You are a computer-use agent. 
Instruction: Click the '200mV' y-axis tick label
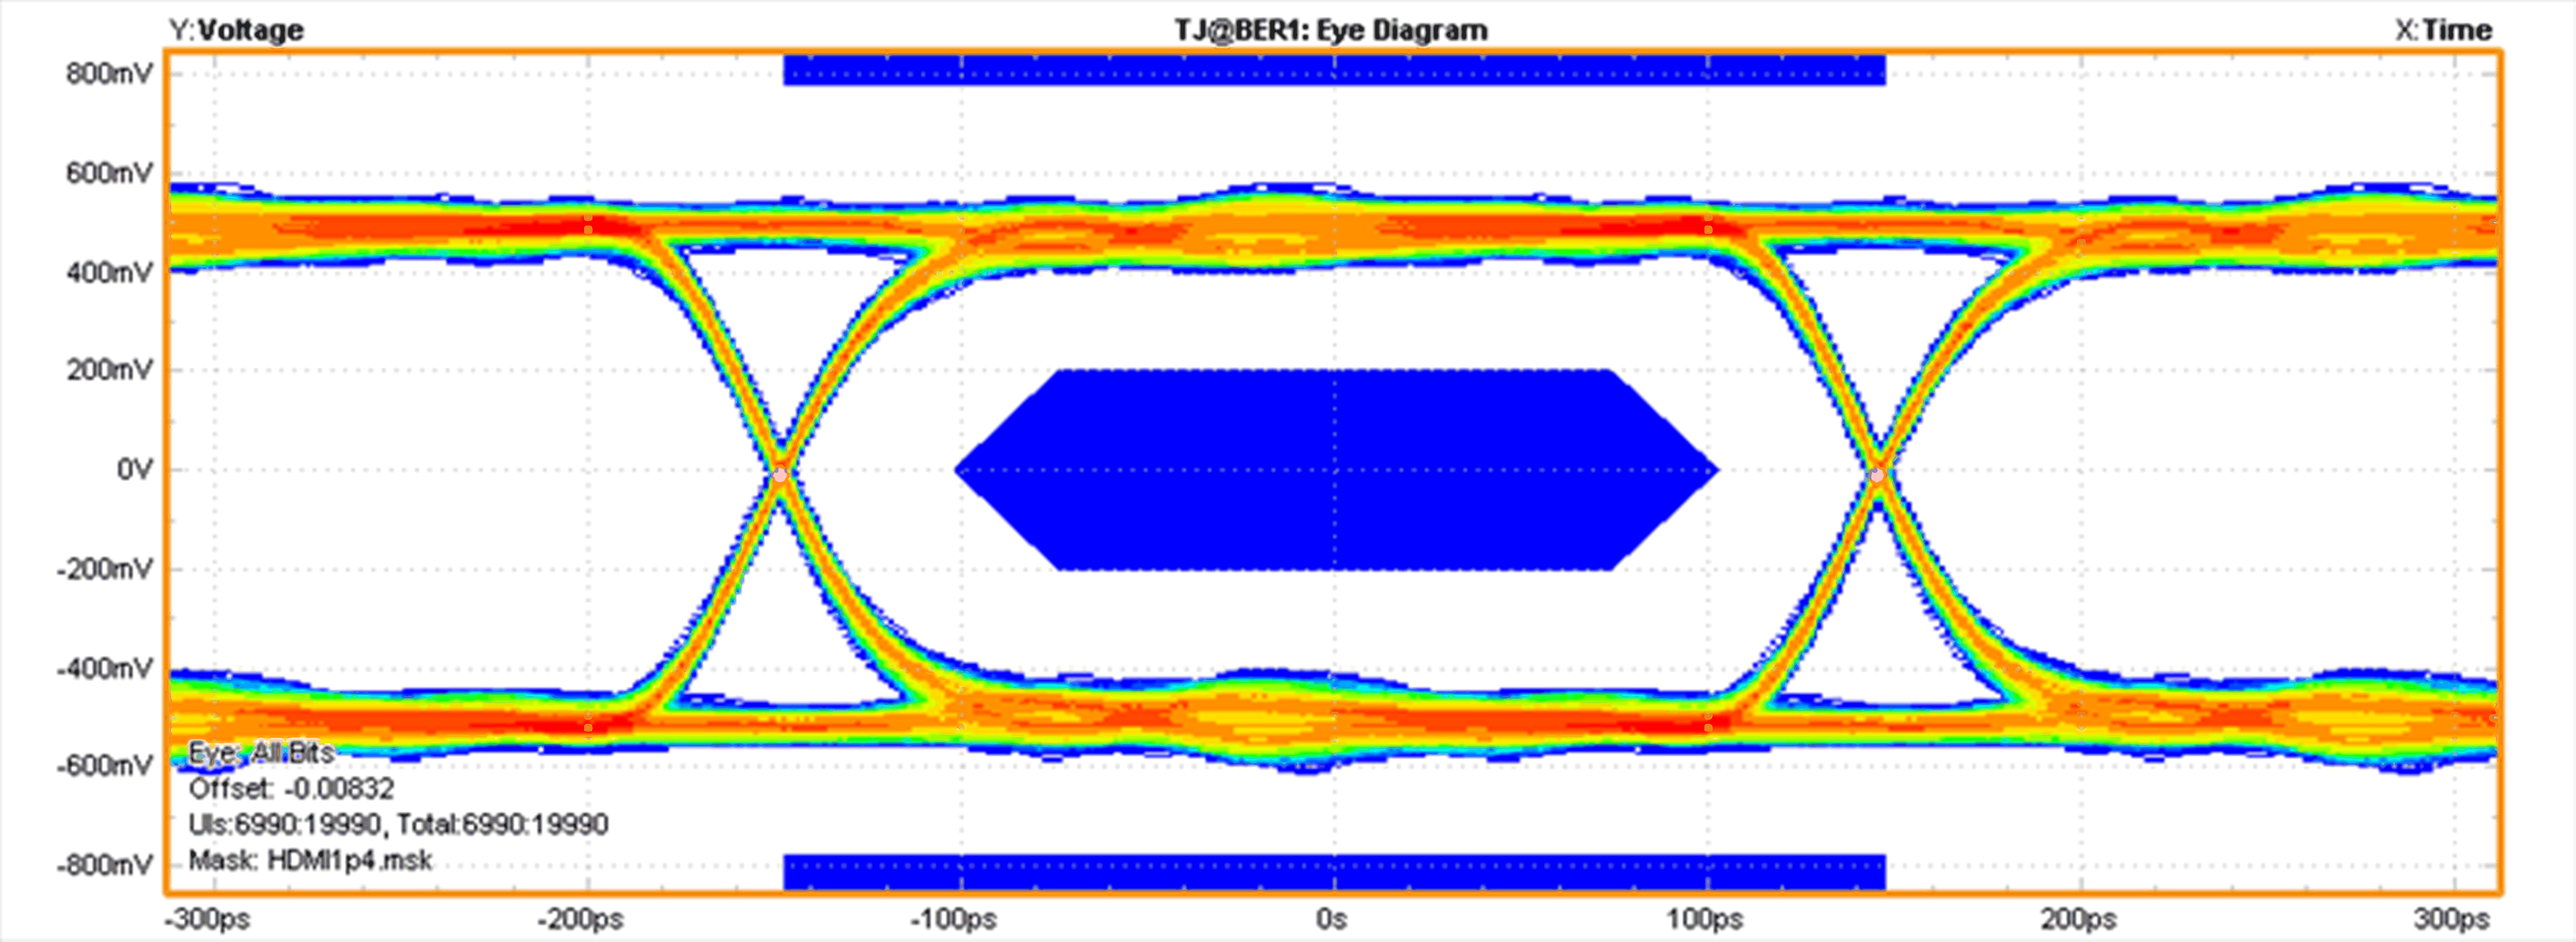110,370
